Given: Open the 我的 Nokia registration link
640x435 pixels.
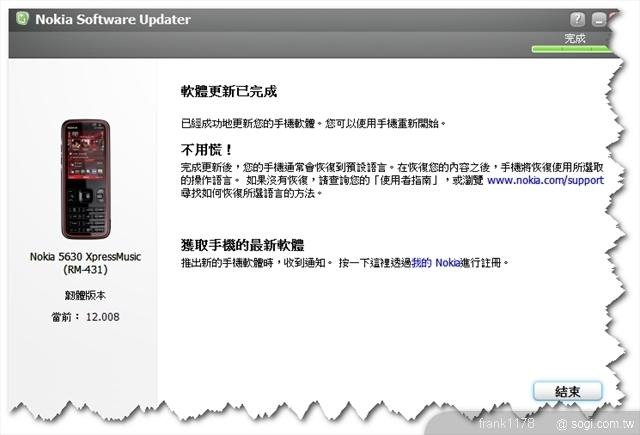Looking at the screenshot, I should 436,263.
